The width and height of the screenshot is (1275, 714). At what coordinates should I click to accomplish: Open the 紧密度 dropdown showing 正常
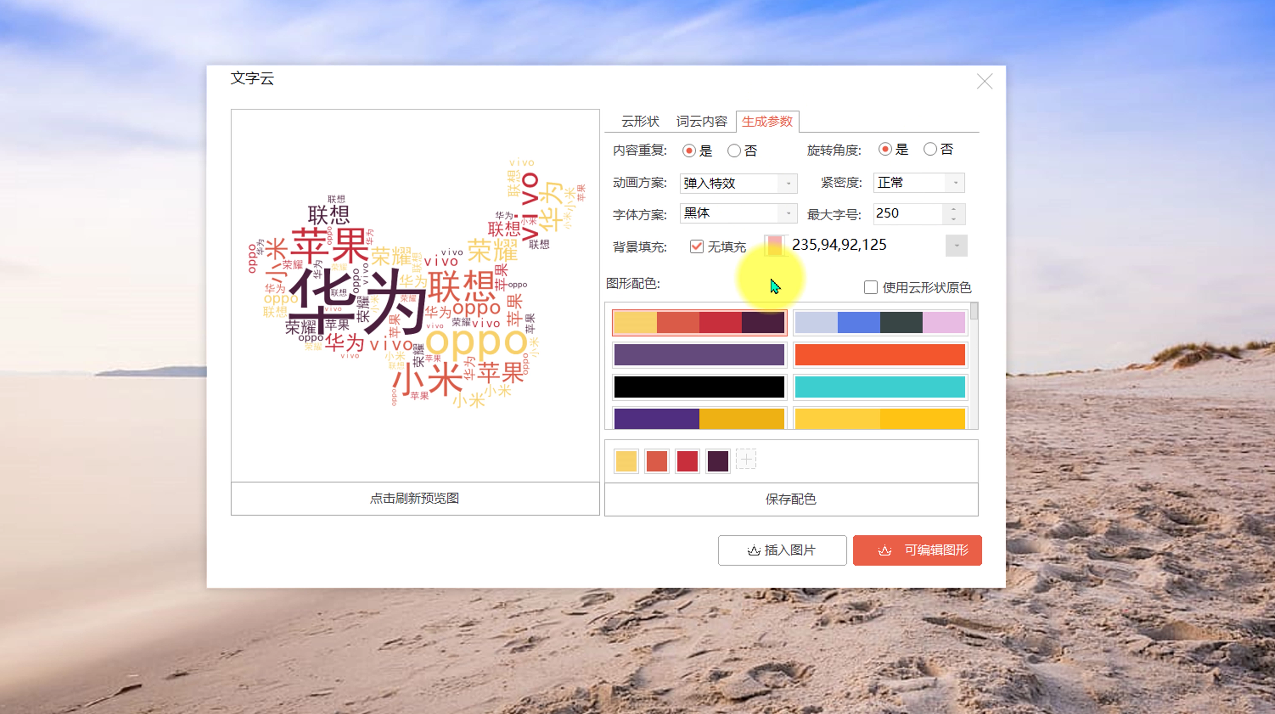919,183
